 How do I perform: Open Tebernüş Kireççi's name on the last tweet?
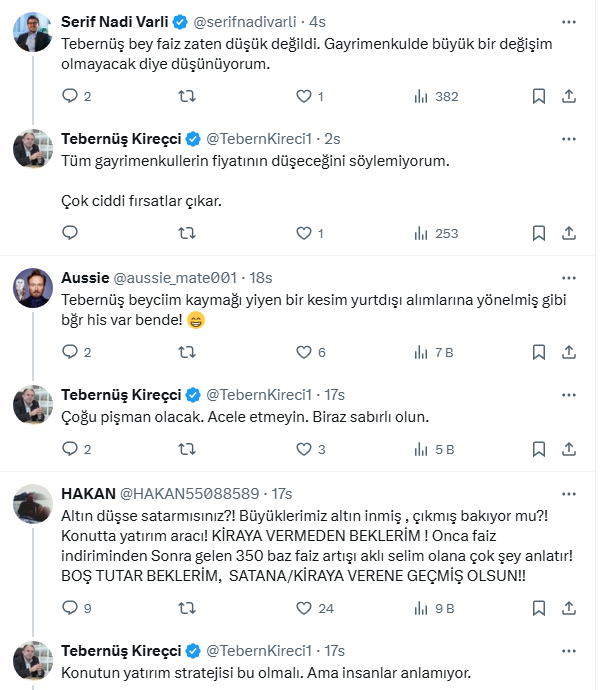[x=121, y=651]
